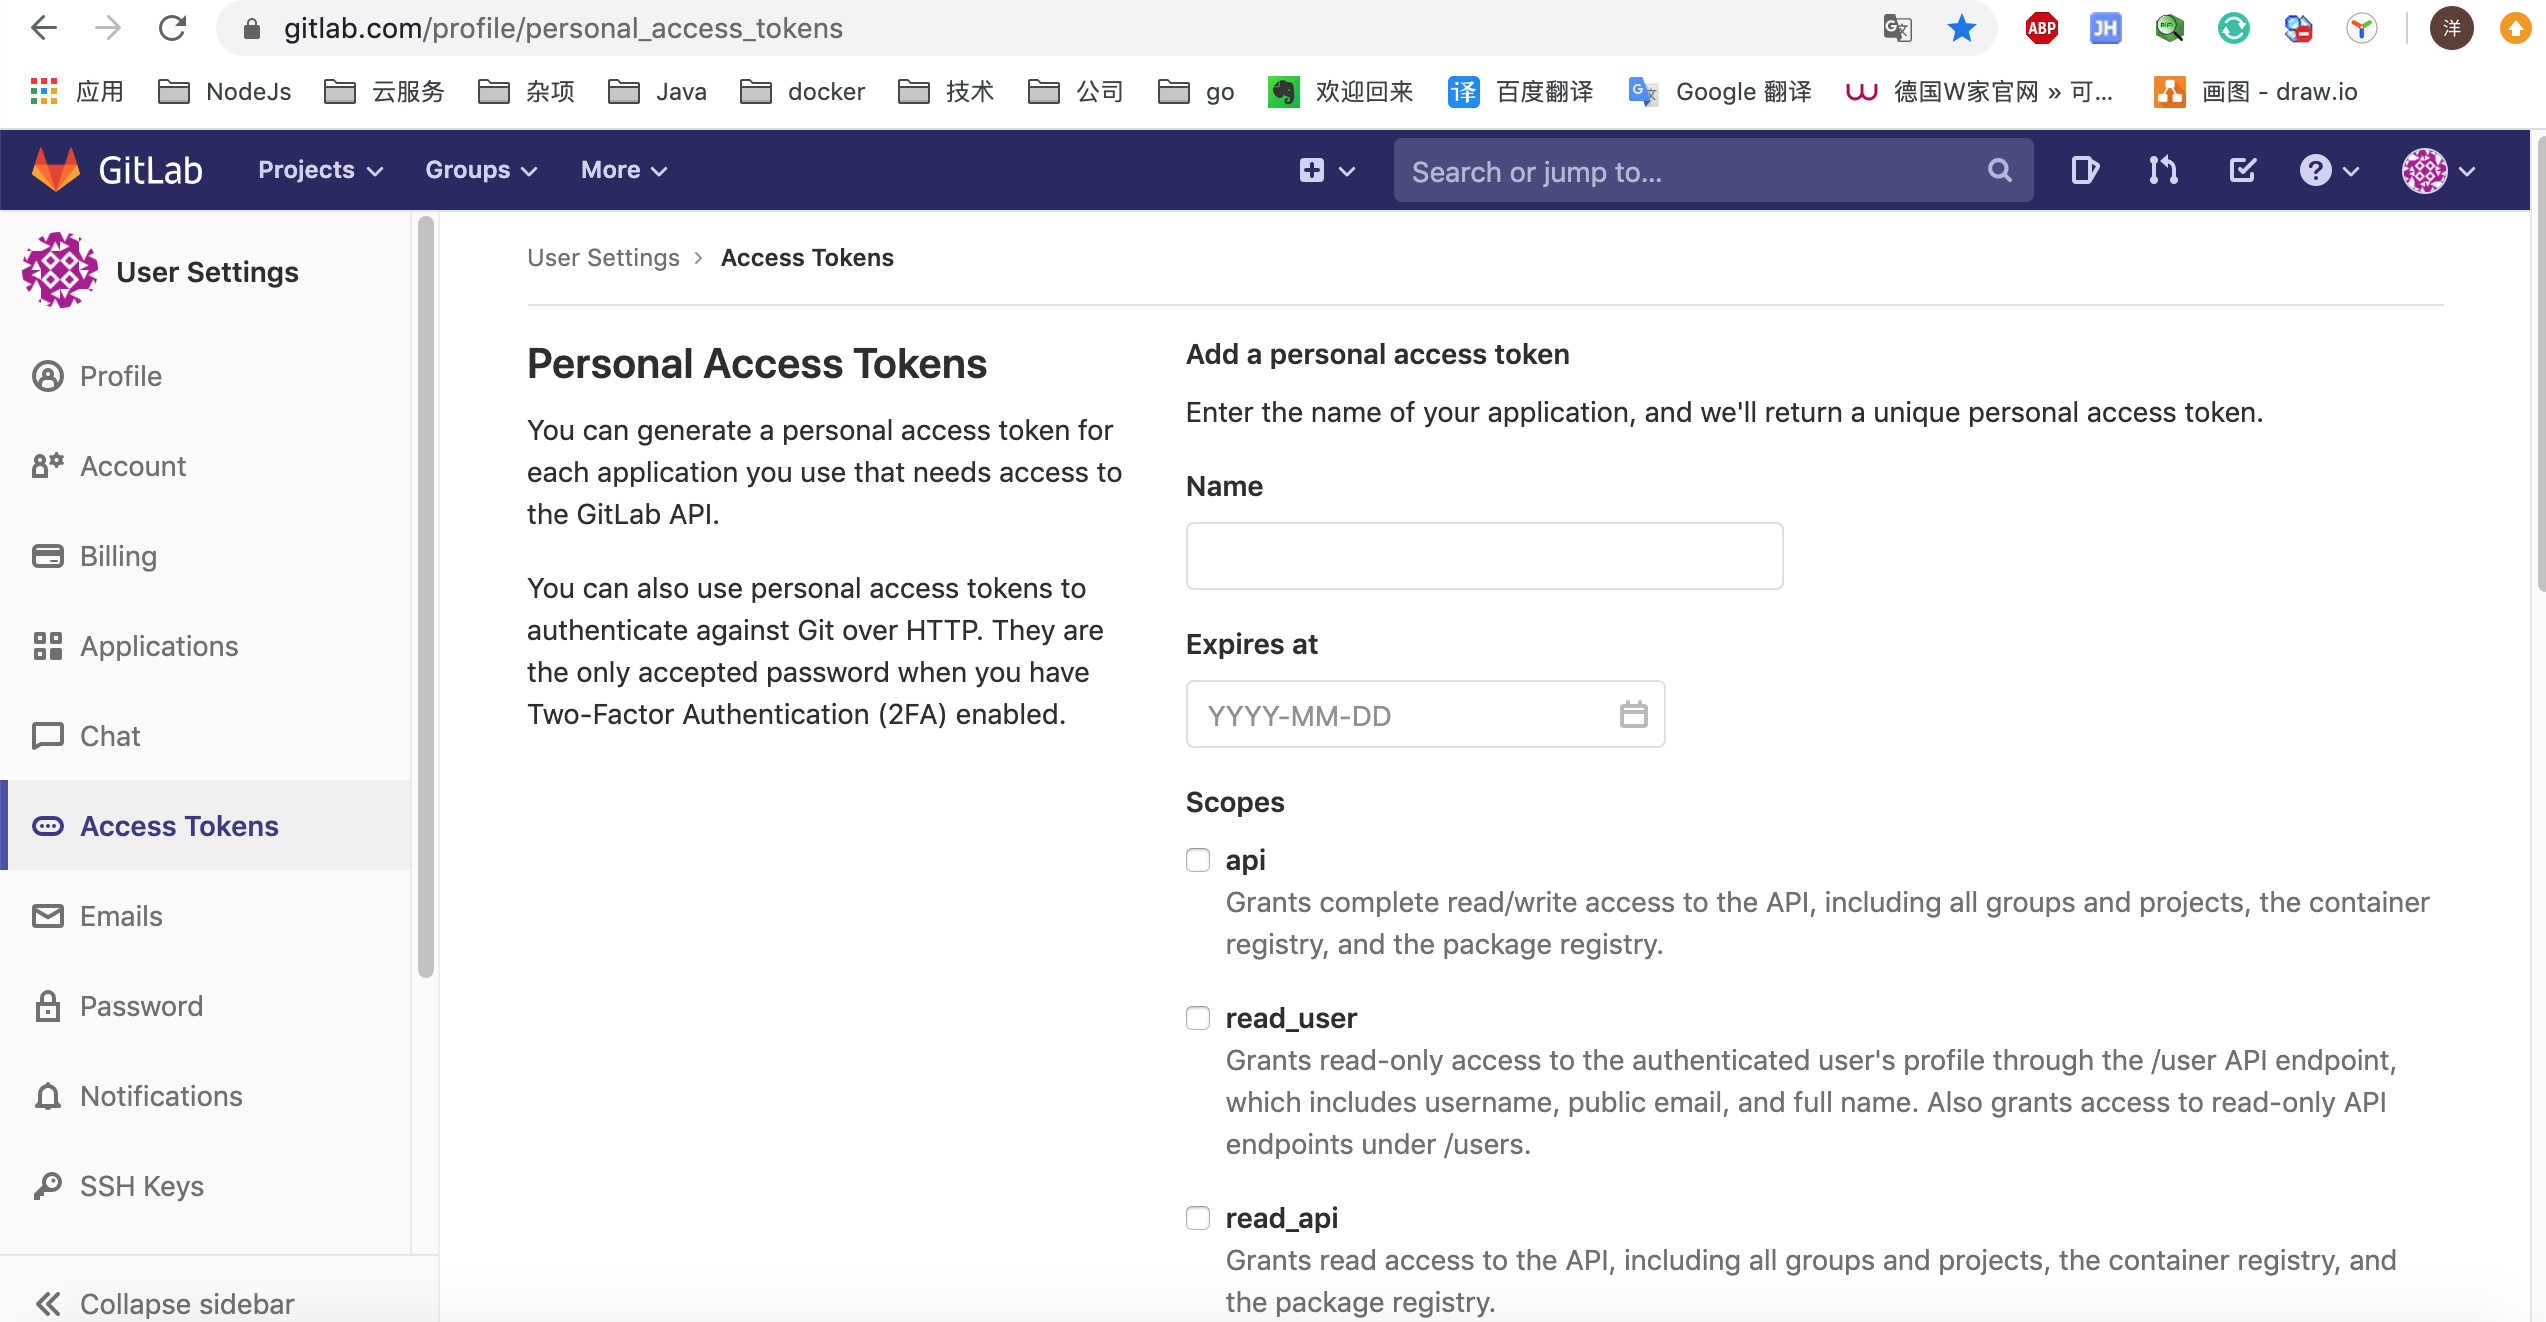2546x1322 pixels.
Task: Click the User Settings breadcrumb link
Action: pos(603,258)
